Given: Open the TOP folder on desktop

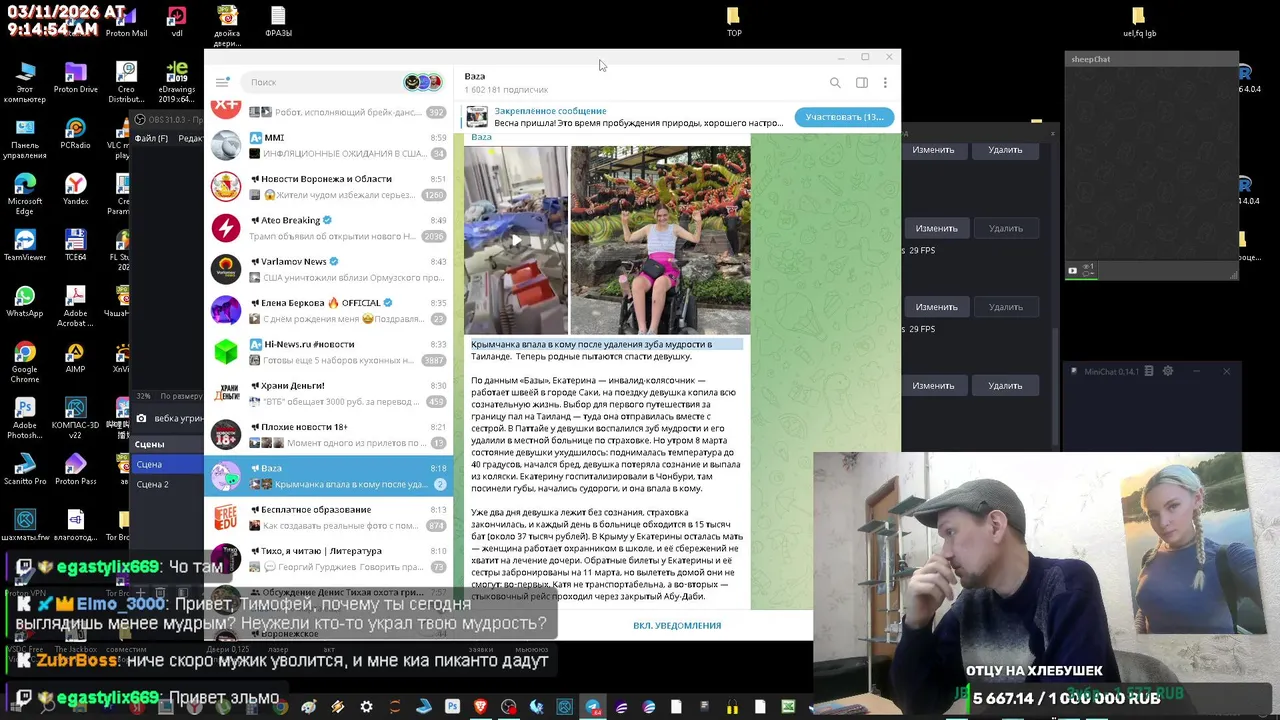Looking at the screenshot, I should [x=734, y=22].
